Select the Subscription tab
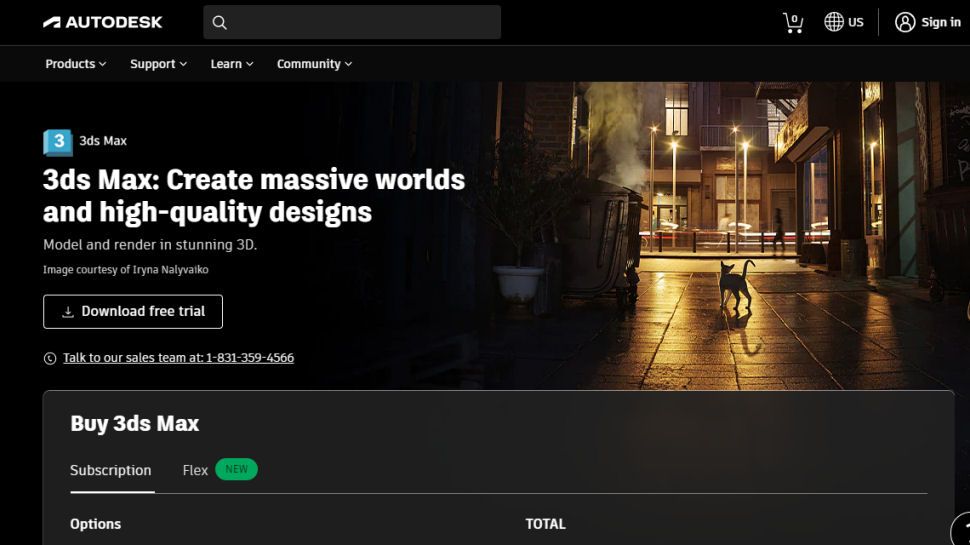The image size is (970, 545). pos(111,470)
